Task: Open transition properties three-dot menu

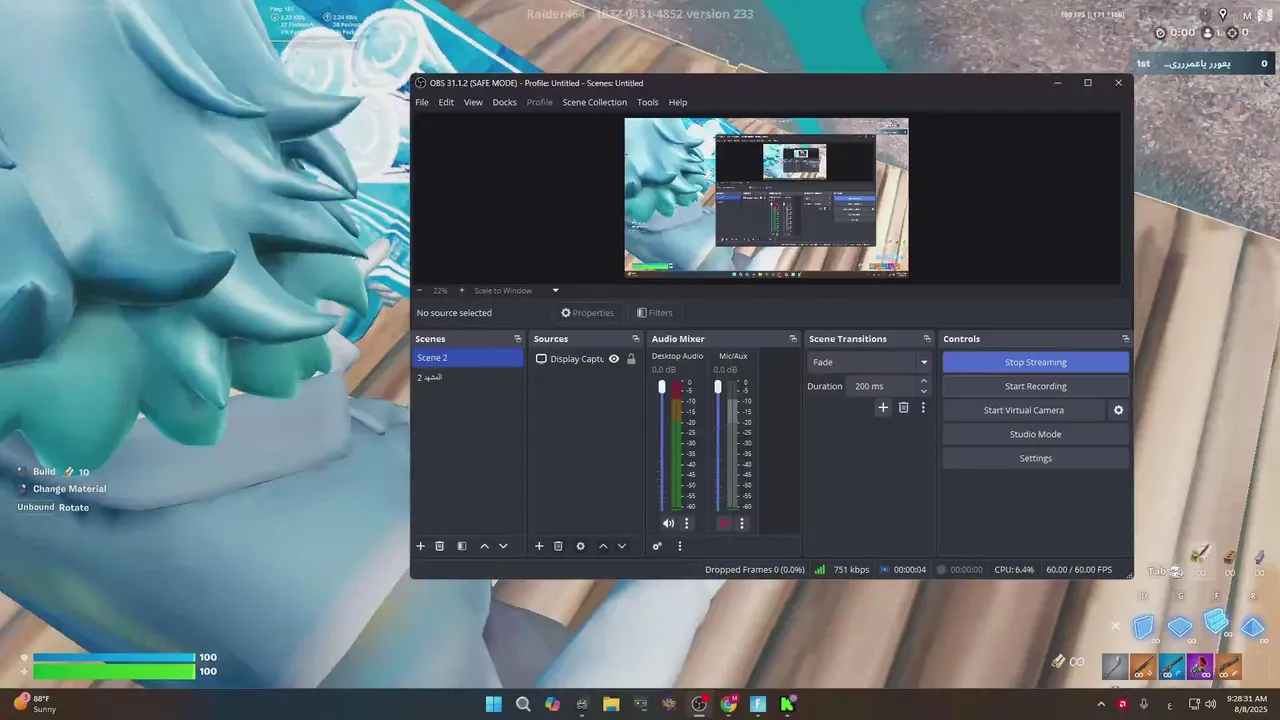Action: tap(923, 407)
